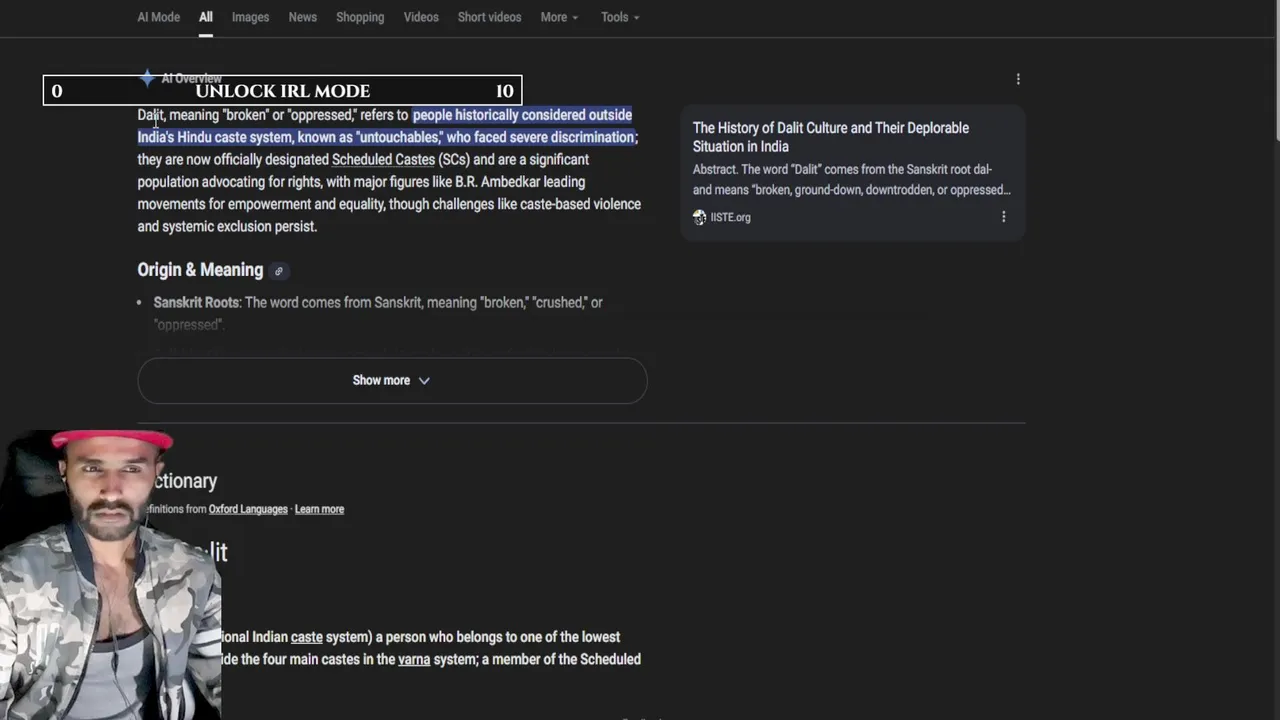This screenshot has height=720, width=1280.
Task: Open the Oxford Languages link
Action: pos(248,509)
